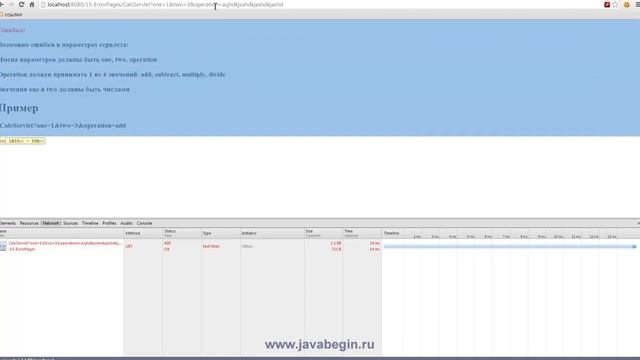
Task: Go to the browser home page icon
Action: click(x=32, y=4)
